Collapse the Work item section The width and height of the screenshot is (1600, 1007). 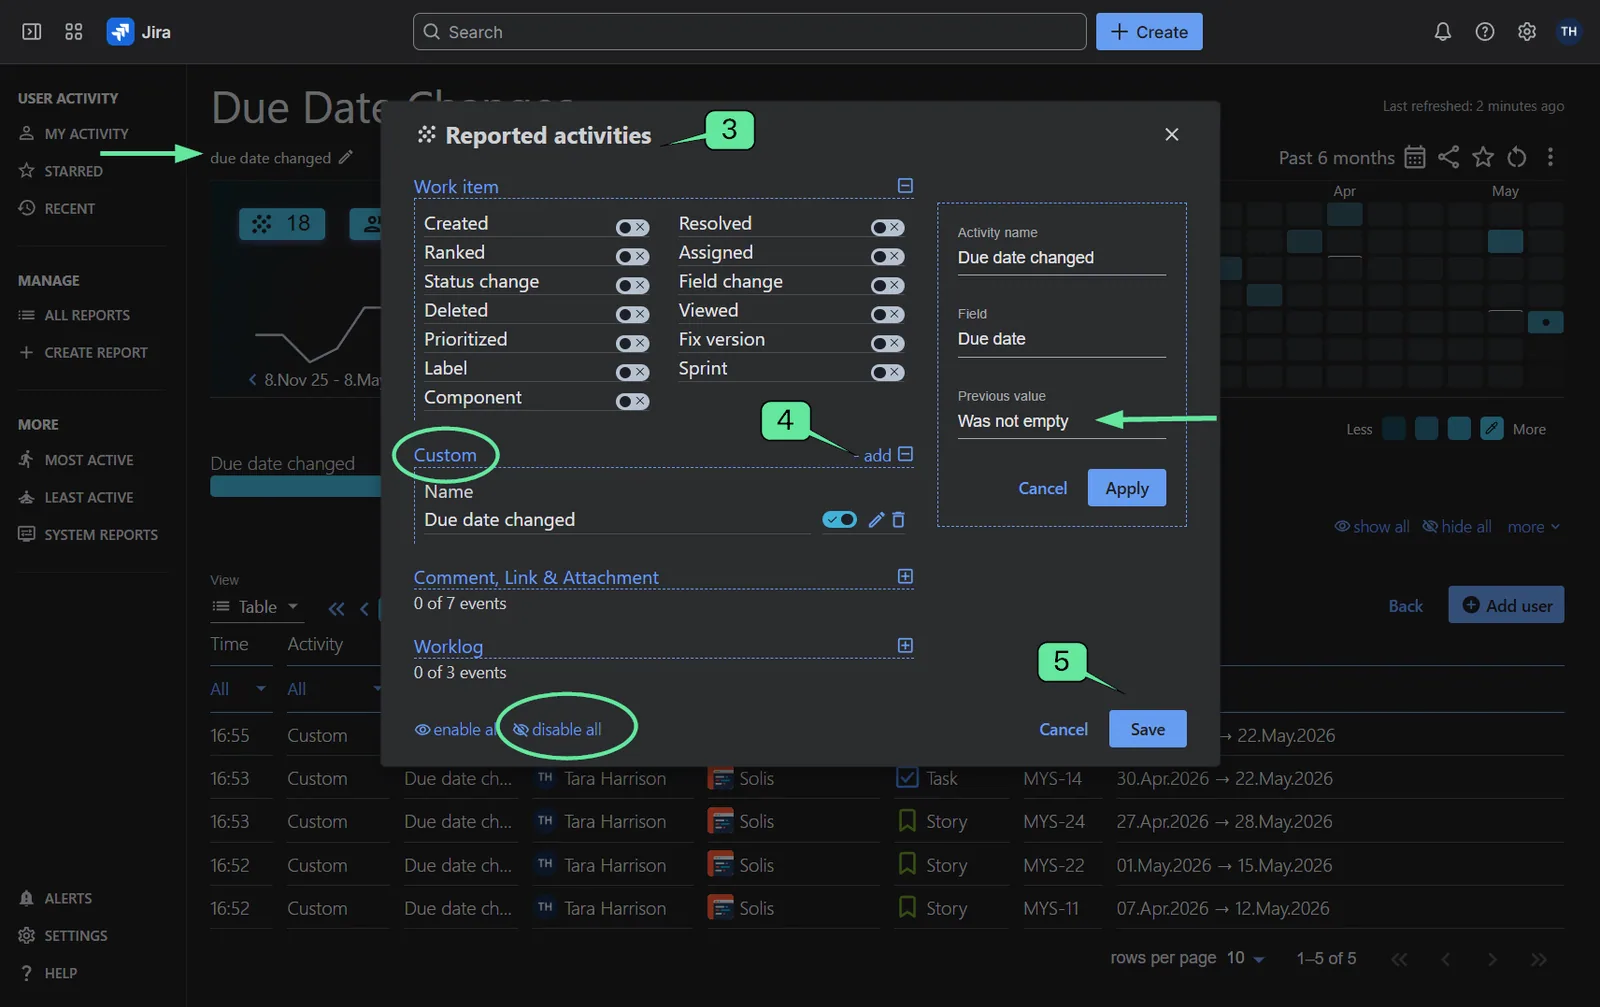tap(905, 186)
